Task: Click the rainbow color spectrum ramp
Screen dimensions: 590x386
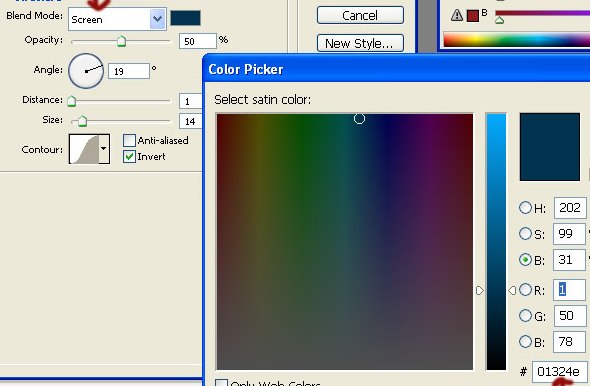Action: tap(517, 40)
